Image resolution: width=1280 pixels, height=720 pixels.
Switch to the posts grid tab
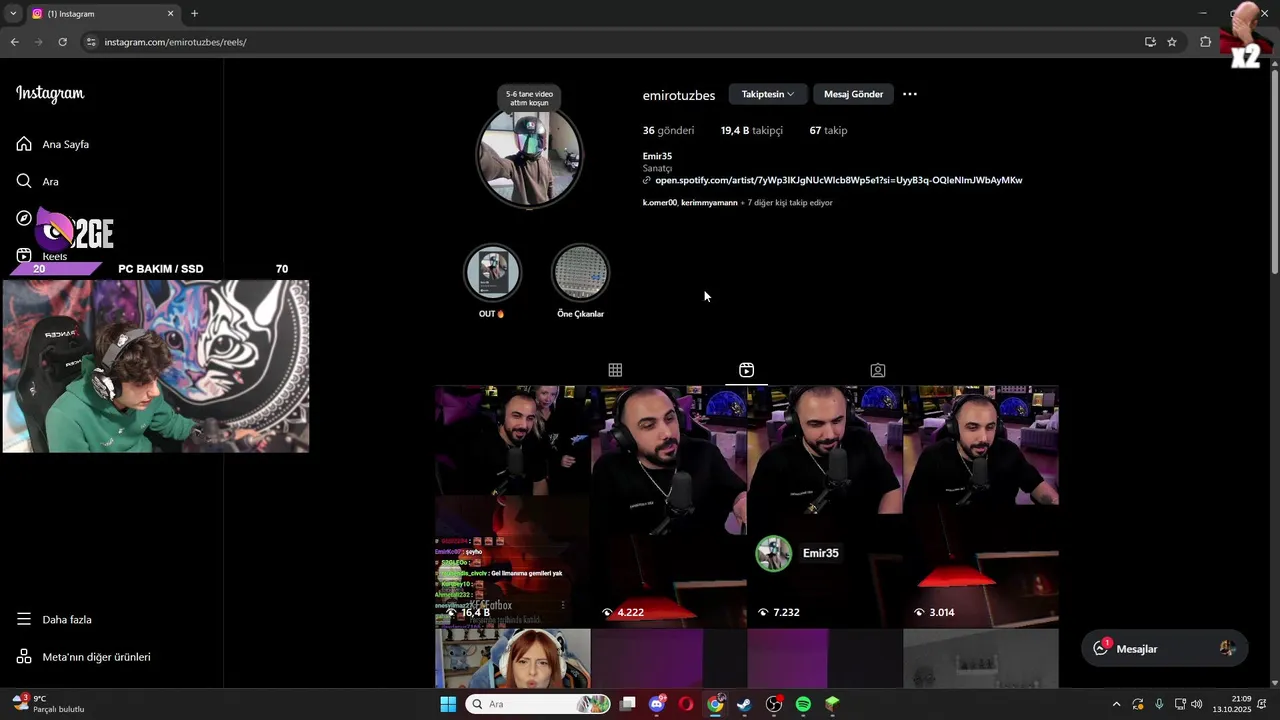click(615, 370)
